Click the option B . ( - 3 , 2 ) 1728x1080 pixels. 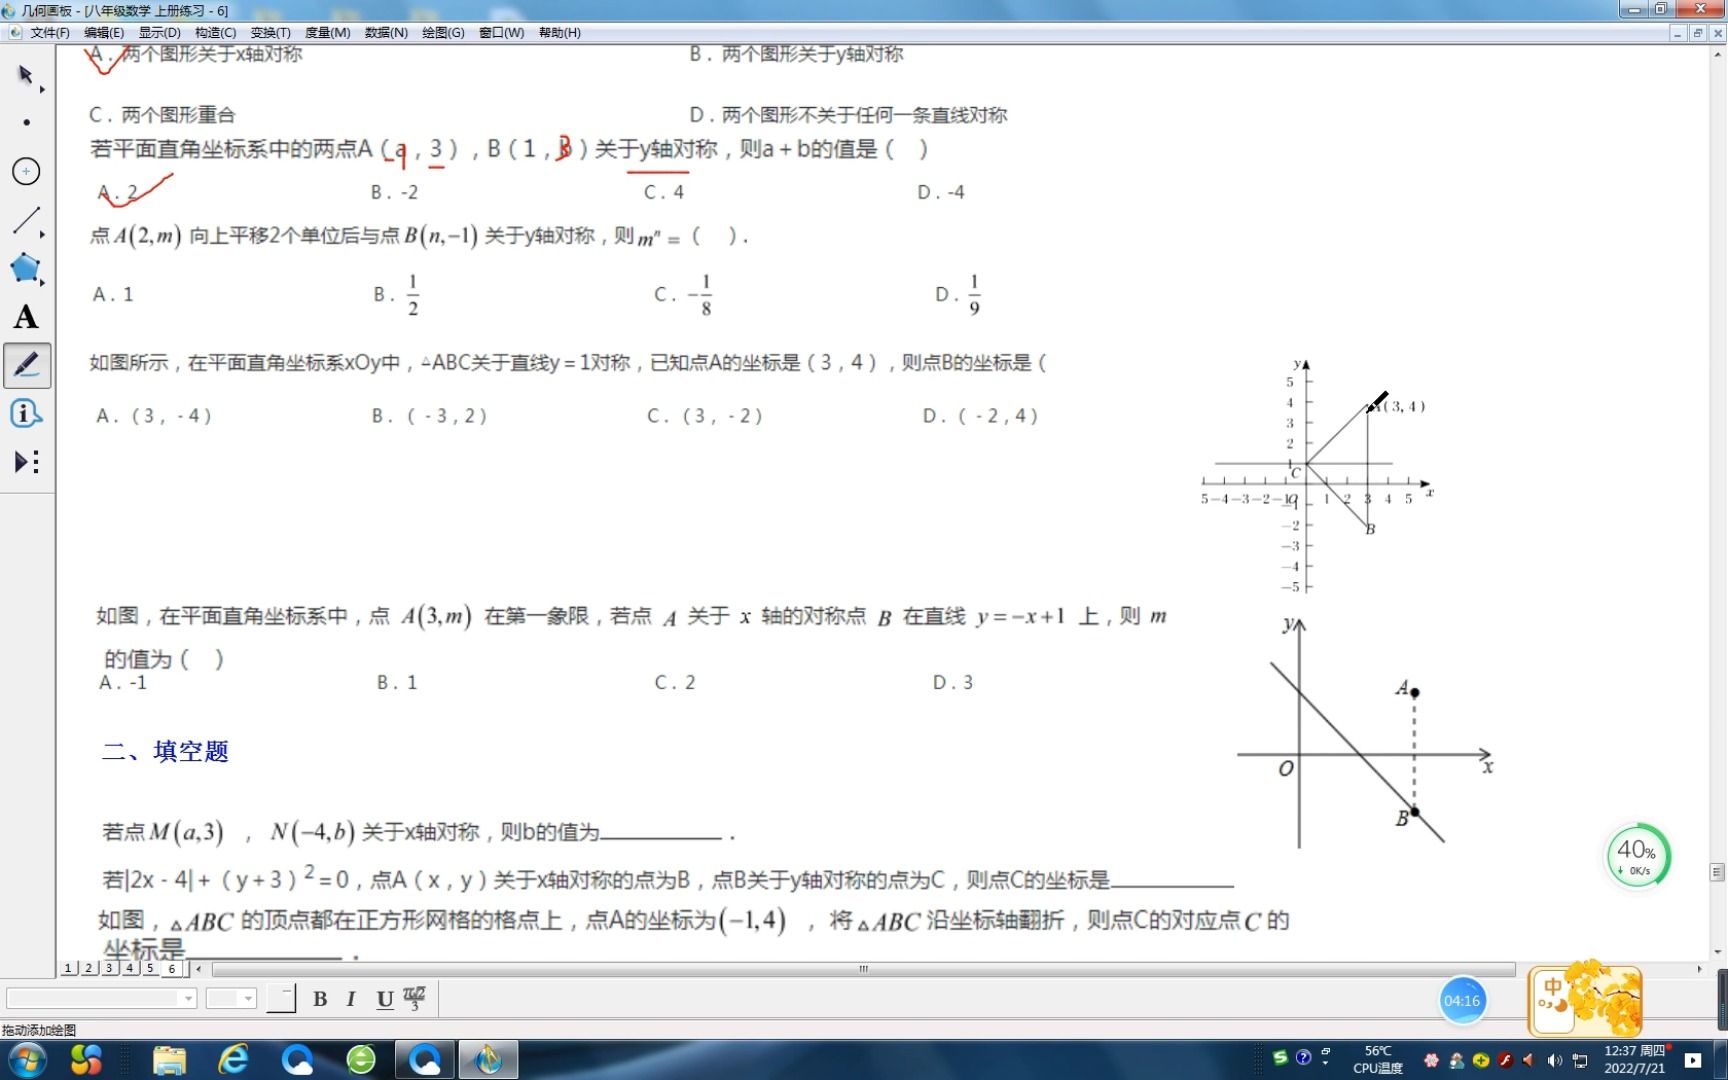coord(430,416)
